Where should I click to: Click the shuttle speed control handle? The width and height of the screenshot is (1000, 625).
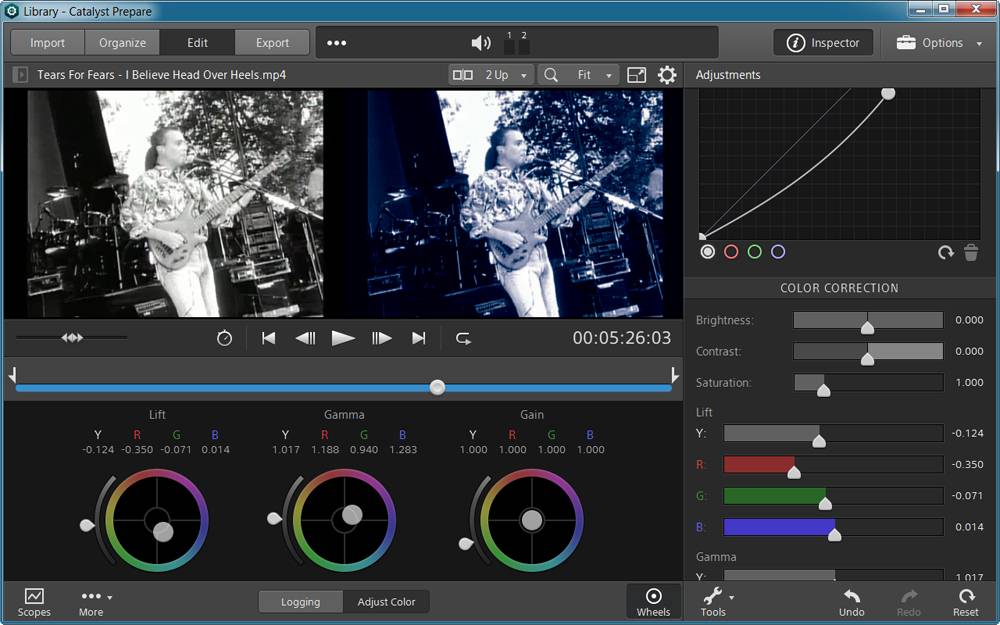click(72, 337)
